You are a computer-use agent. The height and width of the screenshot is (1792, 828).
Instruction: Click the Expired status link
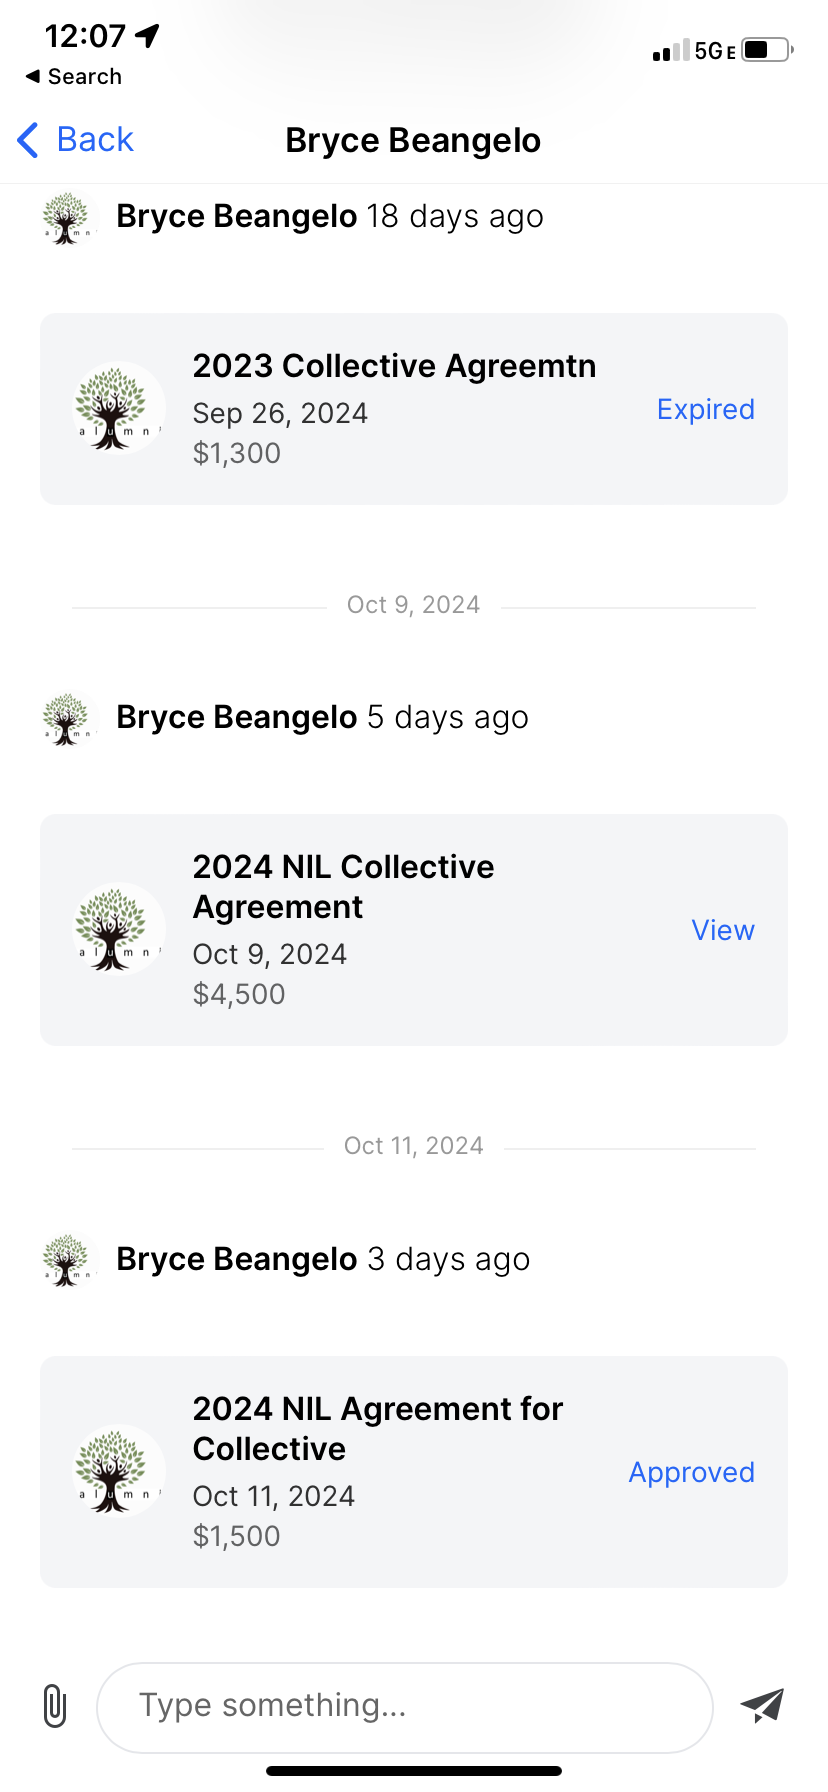705,409
